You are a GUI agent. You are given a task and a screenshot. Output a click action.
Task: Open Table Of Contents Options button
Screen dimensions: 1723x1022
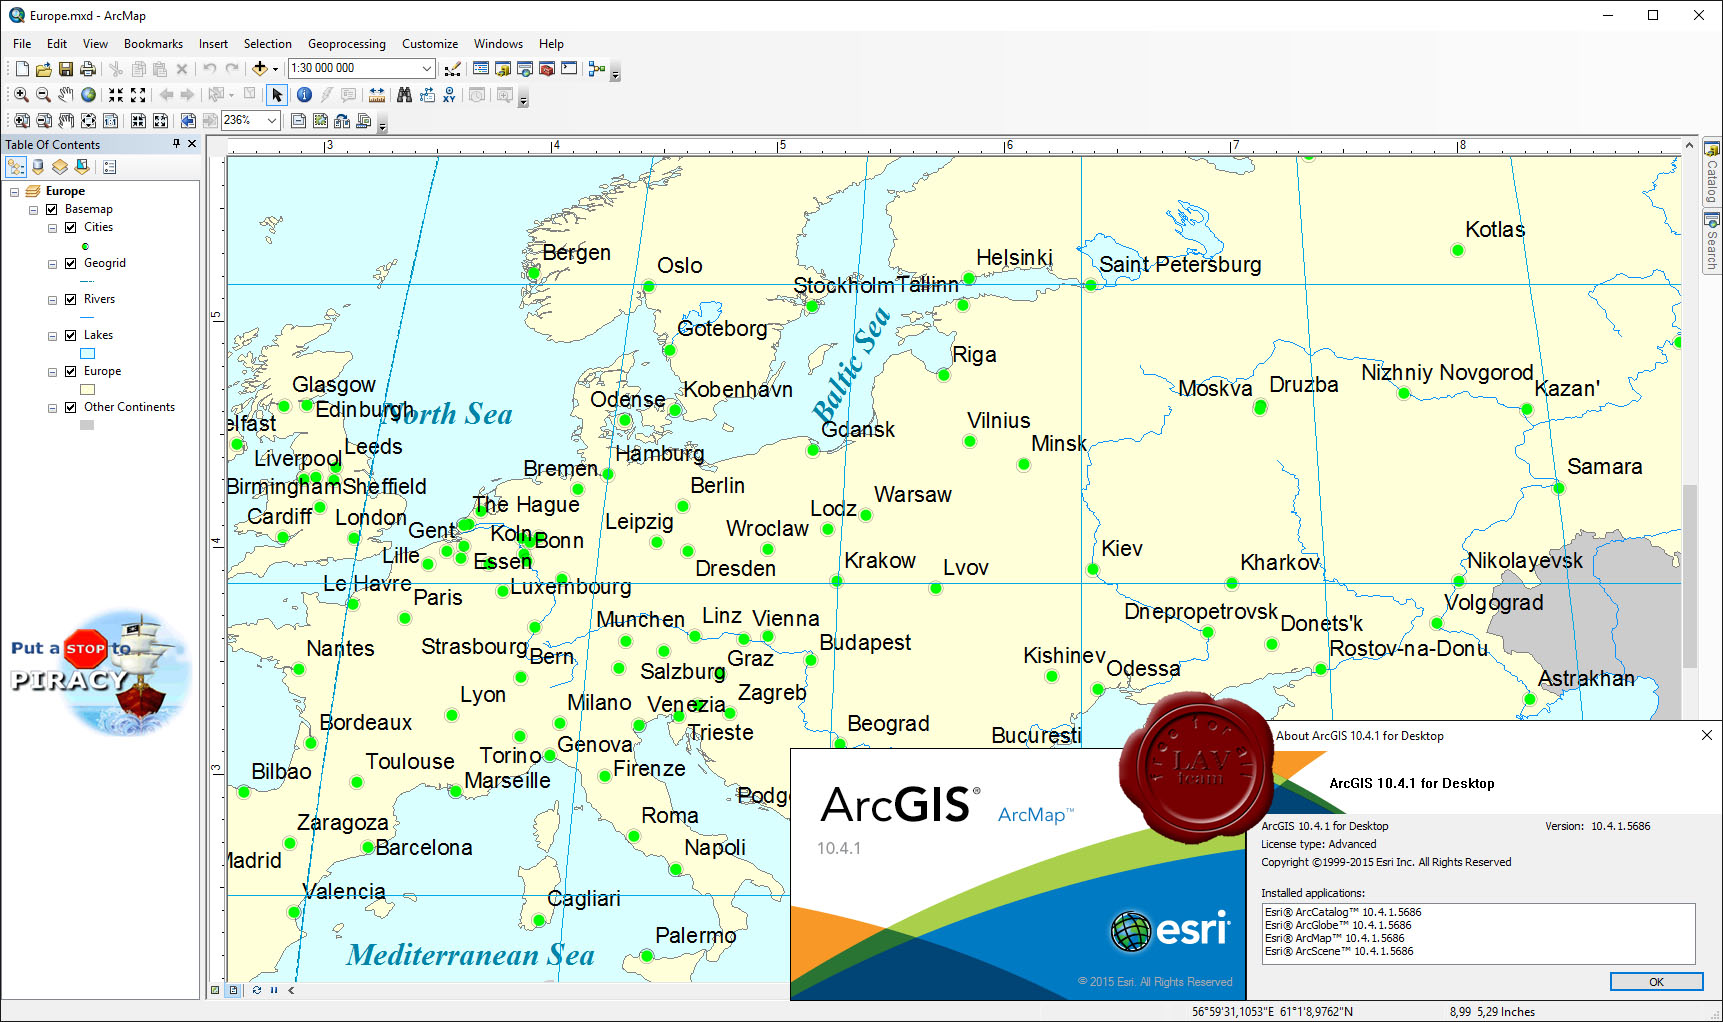pyautogui.click(x=110, y=167)
